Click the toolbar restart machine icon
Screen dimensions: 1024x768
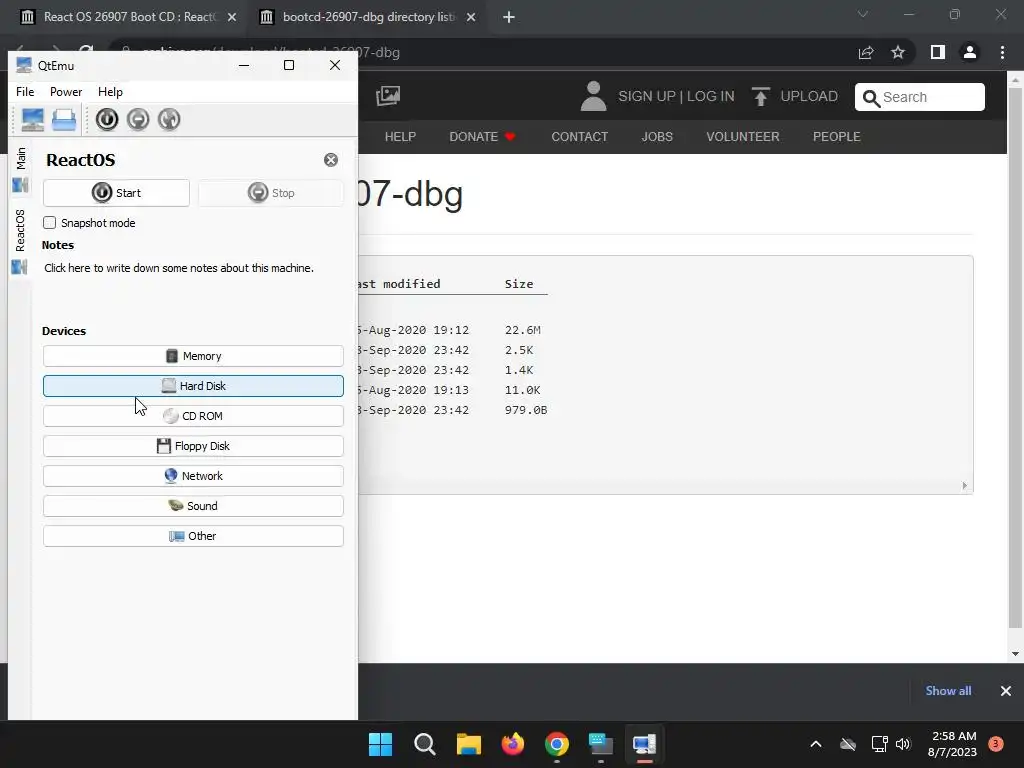[168, 120]
